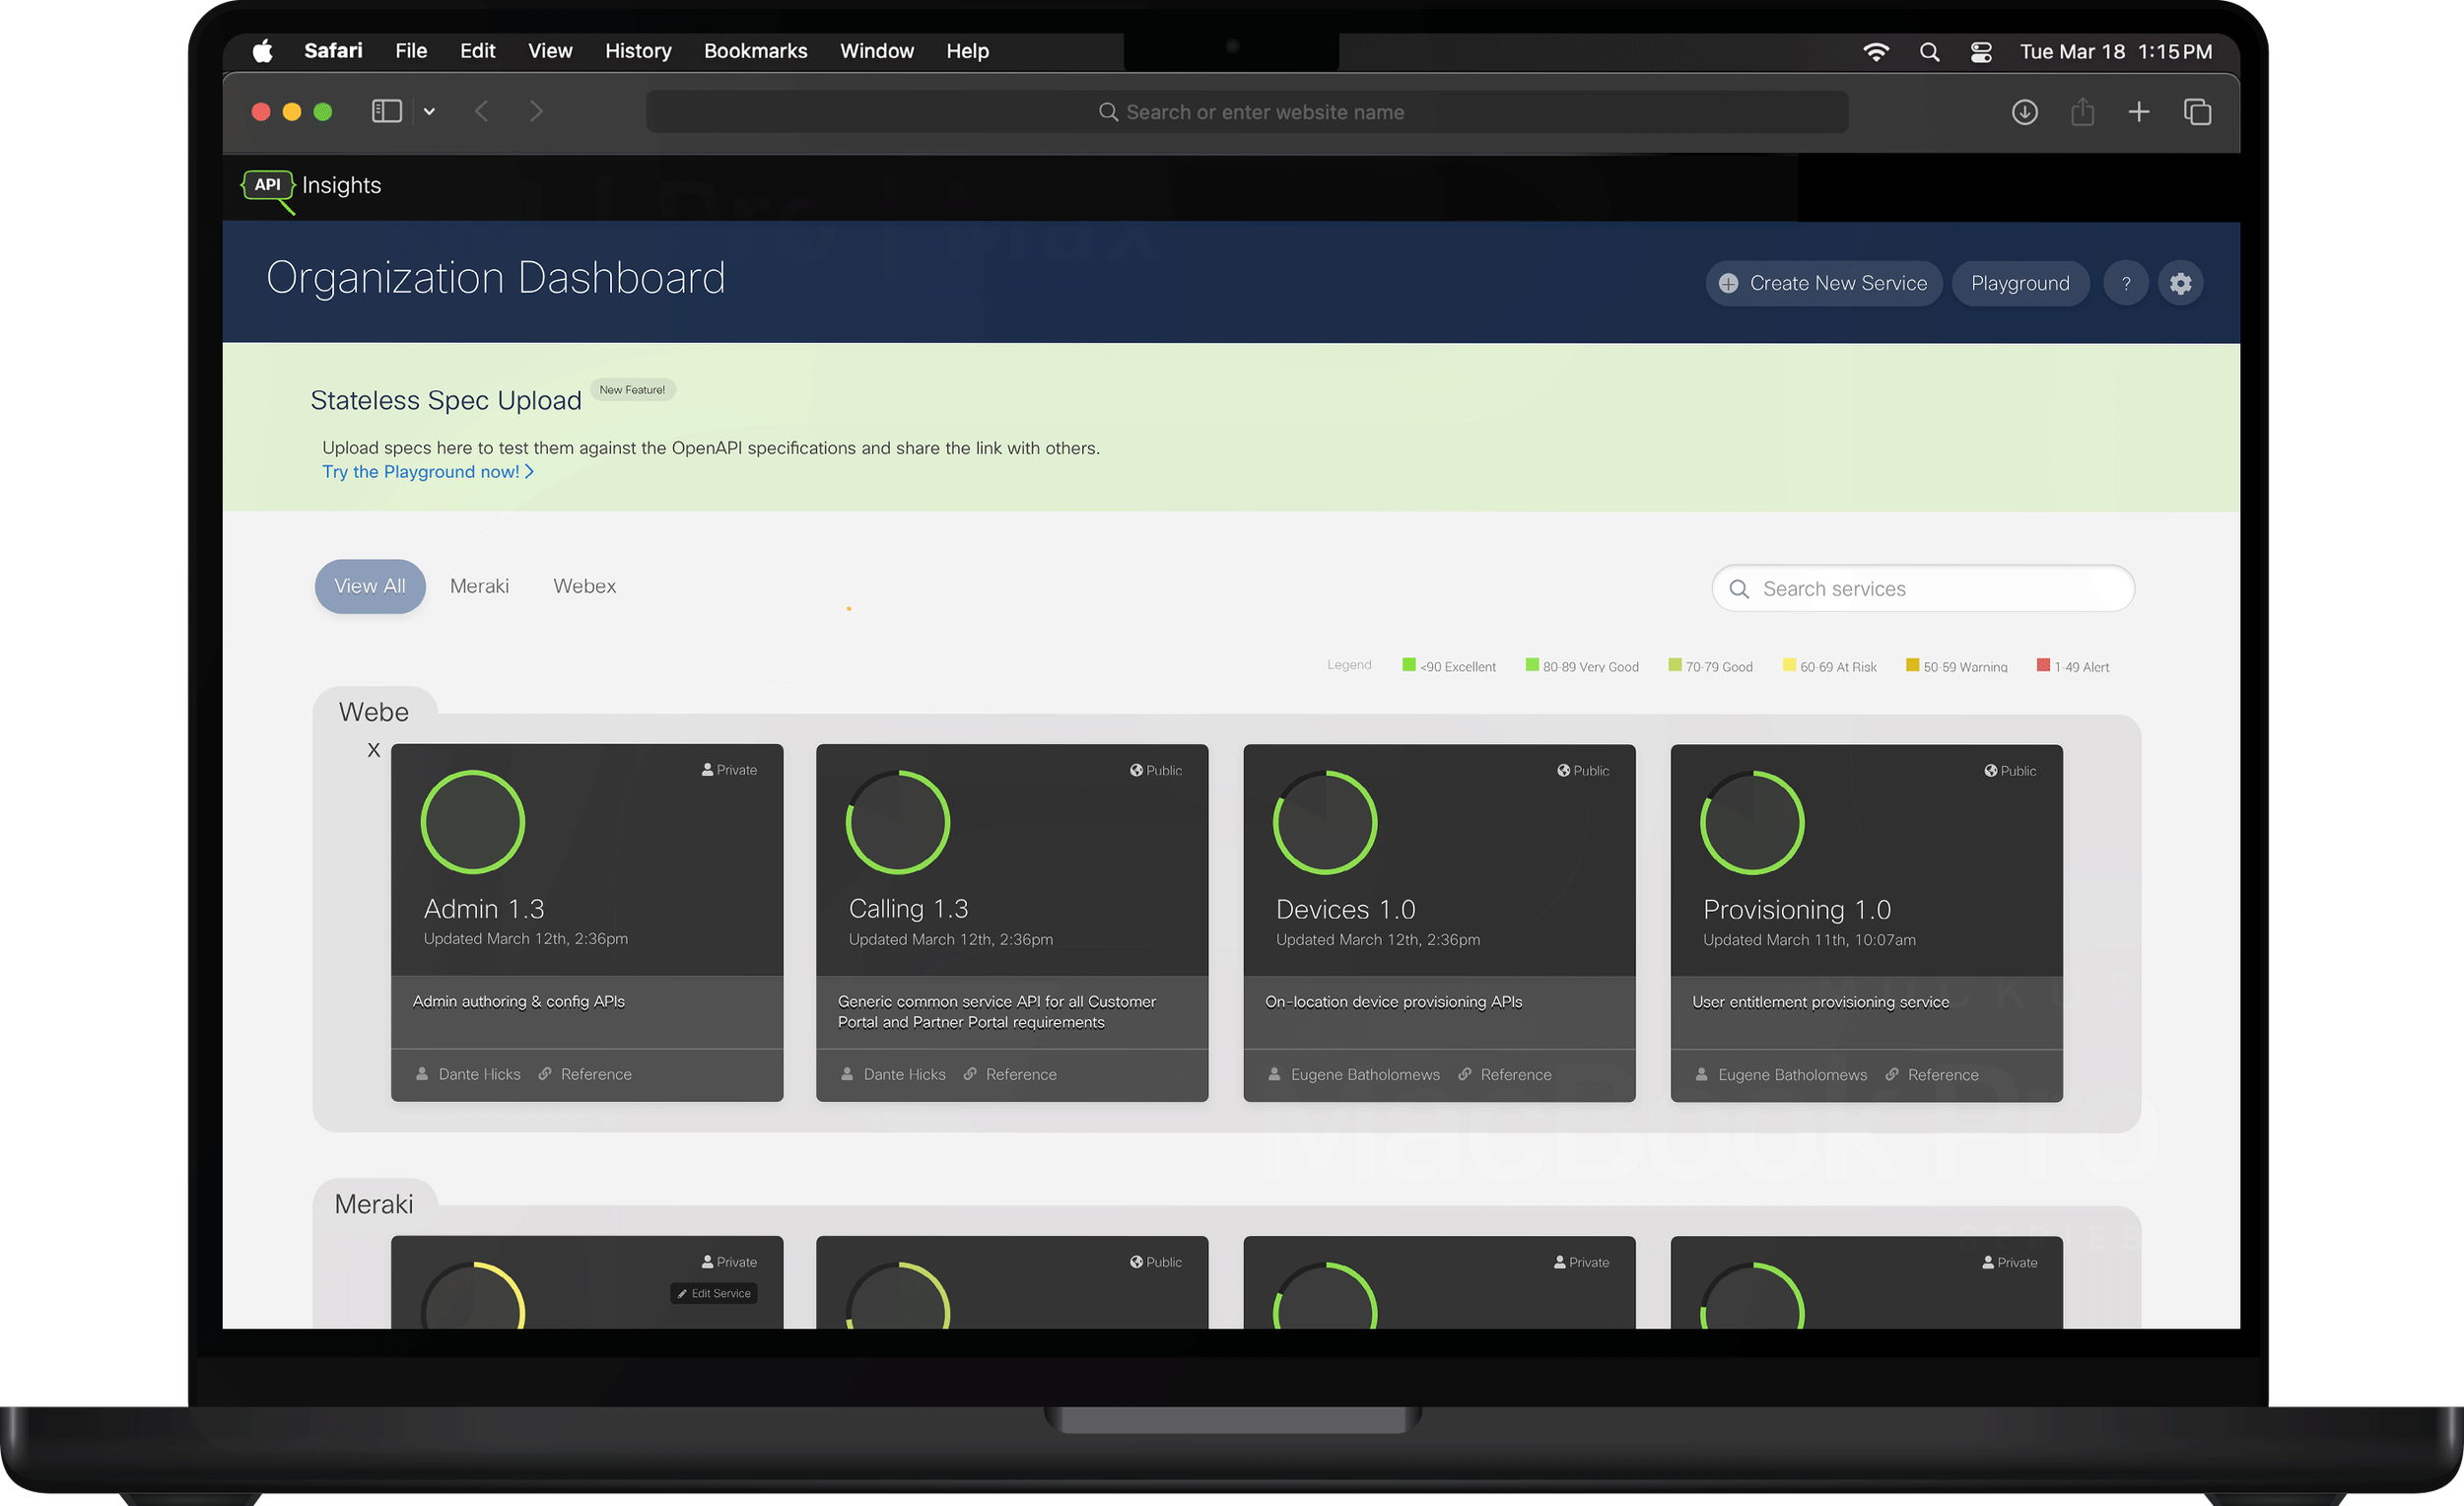2464x1506 pixels.
Task: Click the New Feature! badge
Action: click(632, 390)
